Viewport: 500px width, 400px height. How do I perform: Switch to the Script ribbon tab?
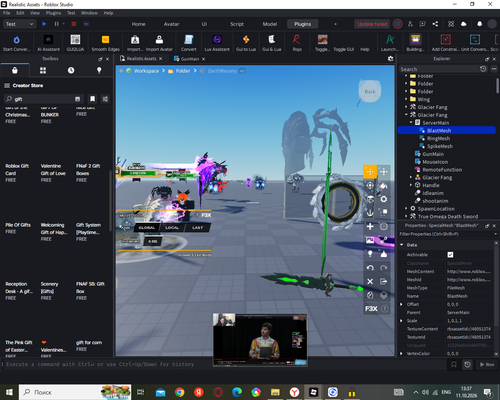(x=237, y=24)
